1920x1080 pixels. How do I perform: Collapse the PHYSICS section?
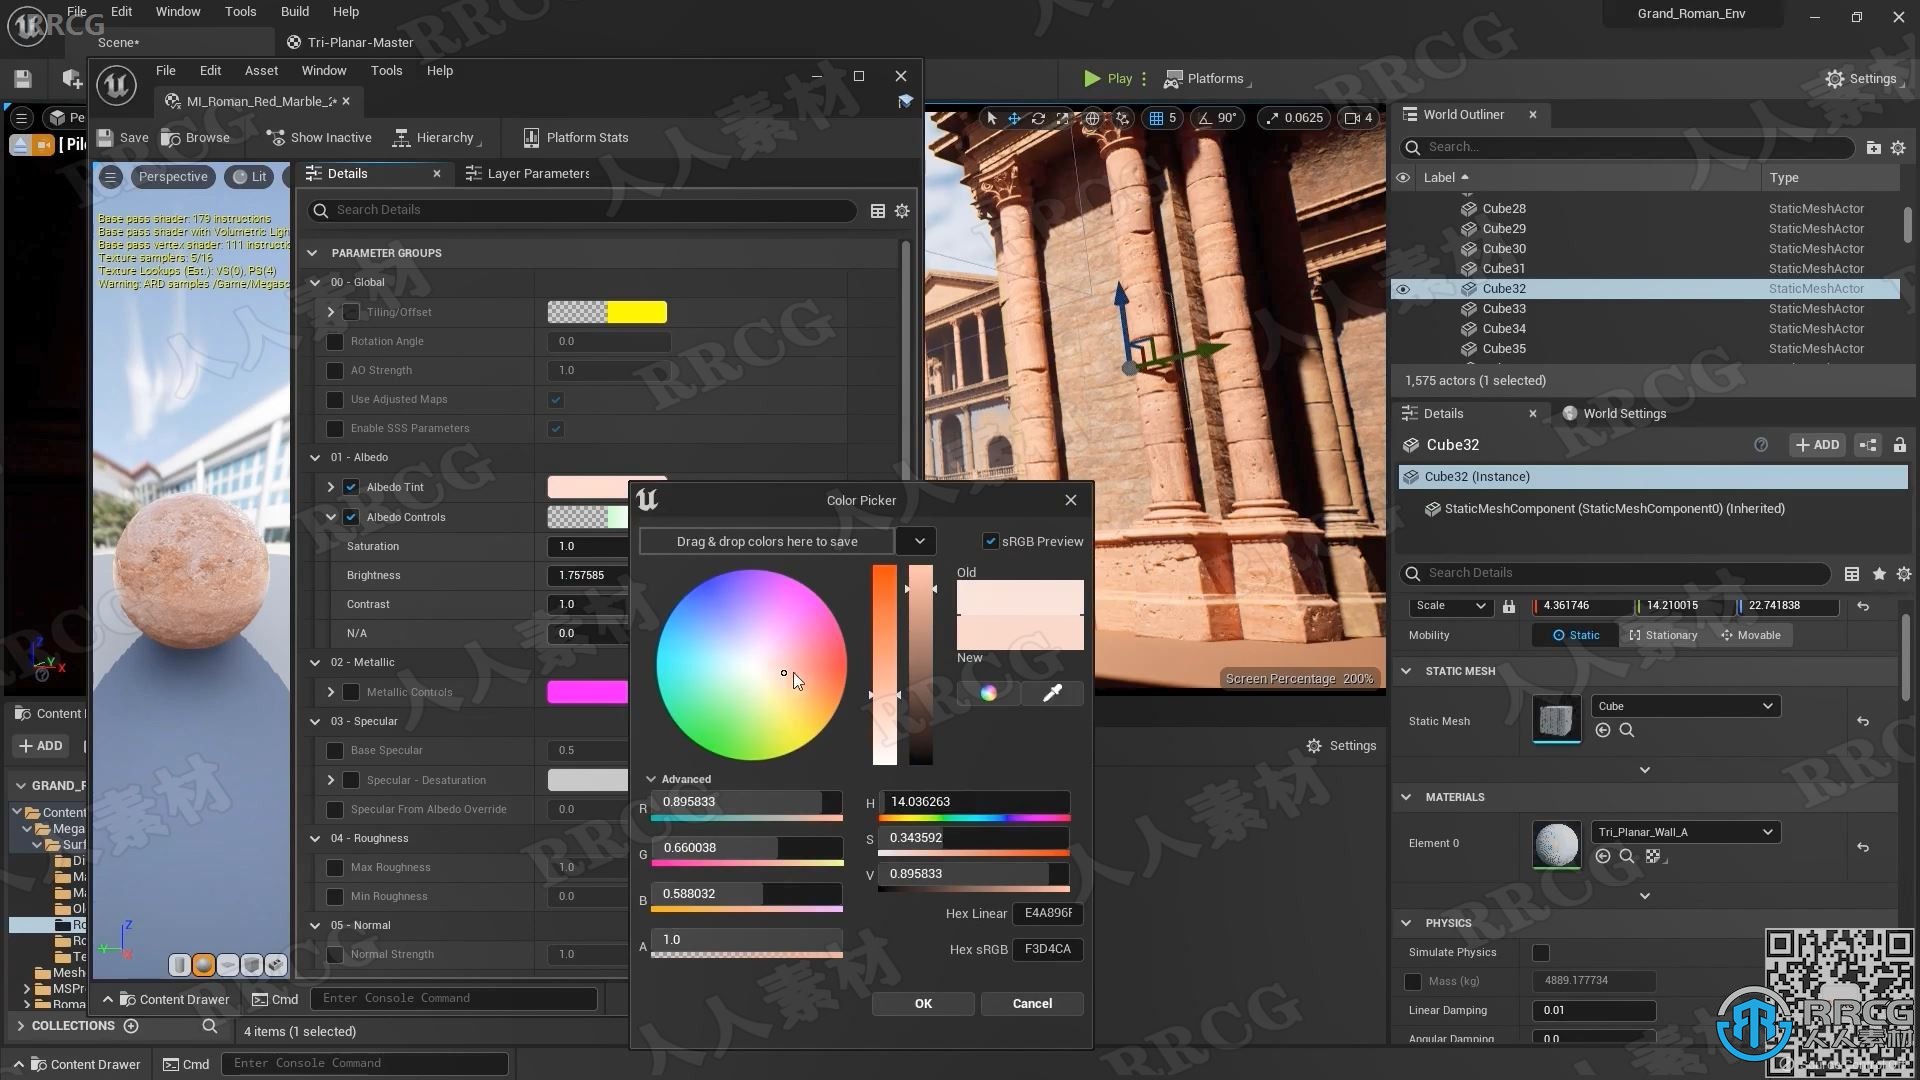pyautogui.click(x=1406, y=923)
